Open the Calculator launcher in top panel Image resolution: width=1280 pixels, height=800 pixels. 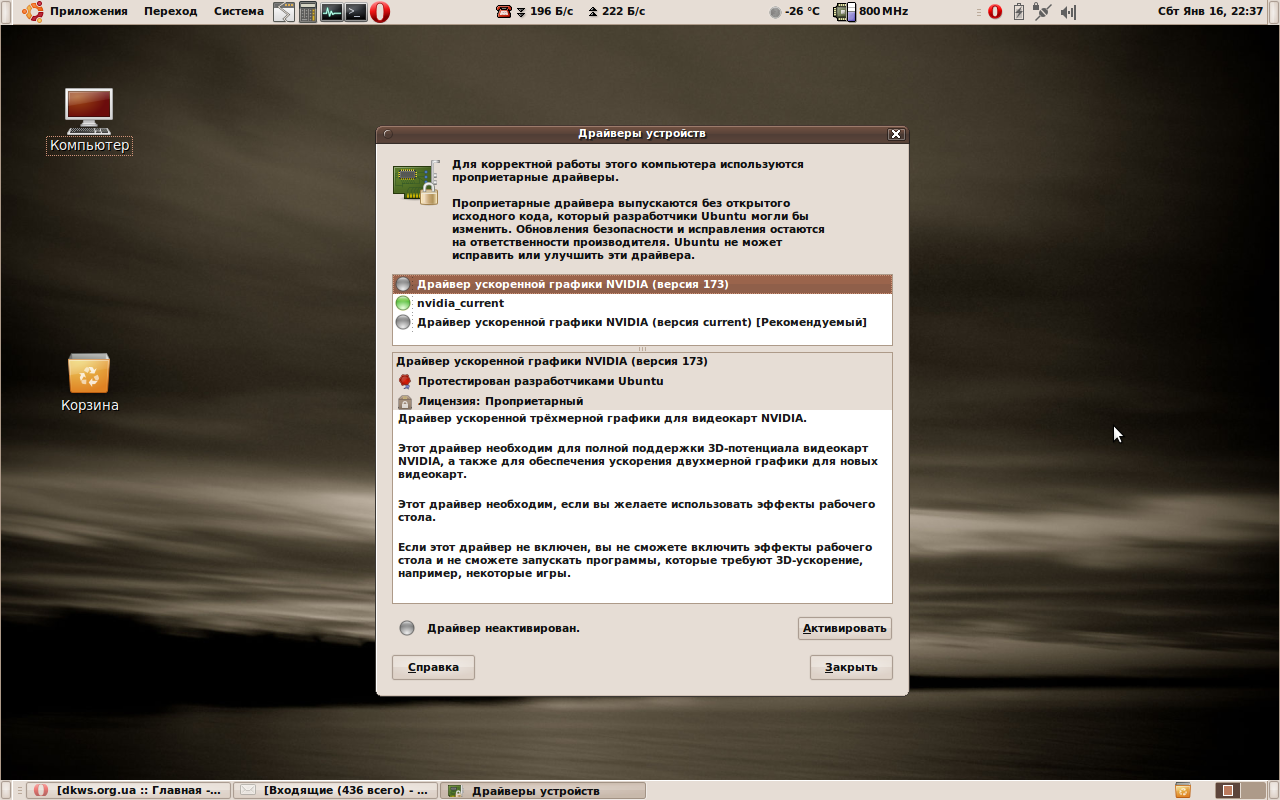click(308, 12)
